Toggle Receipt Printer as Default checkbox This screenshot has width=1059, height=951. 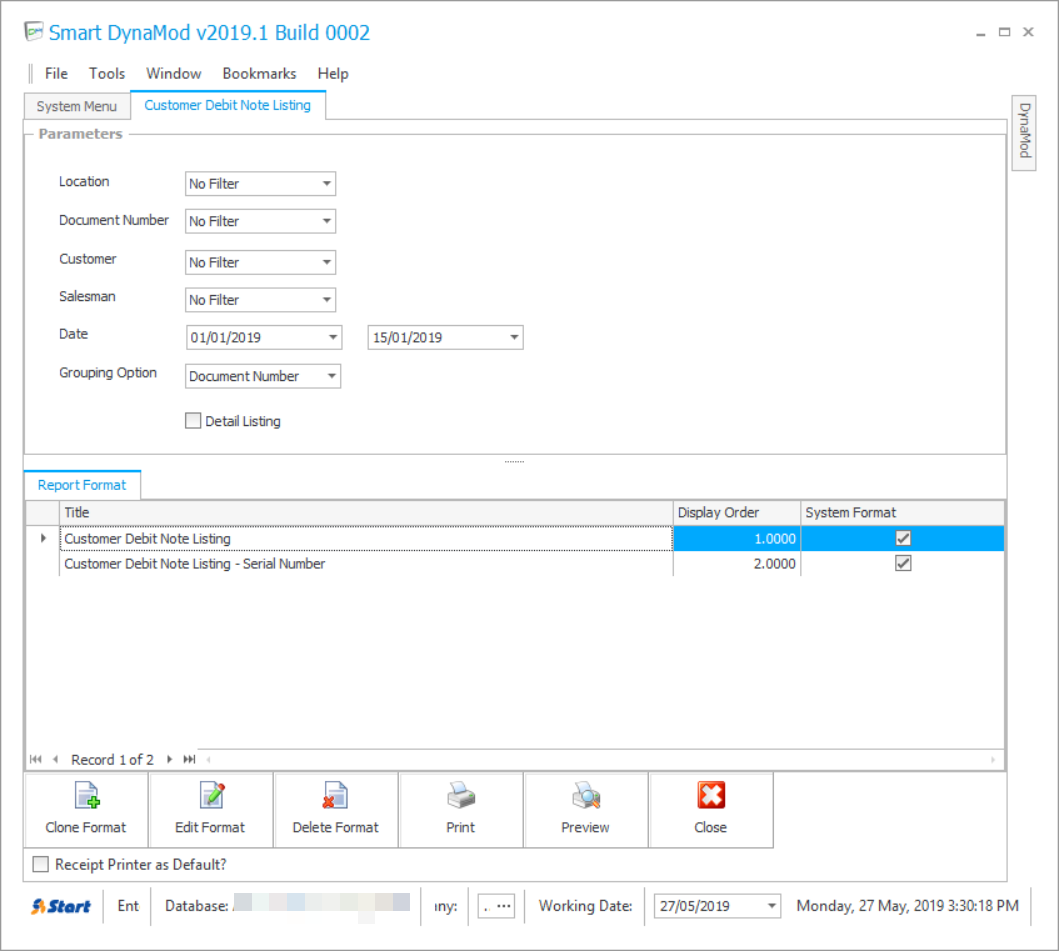coord(41,864)
